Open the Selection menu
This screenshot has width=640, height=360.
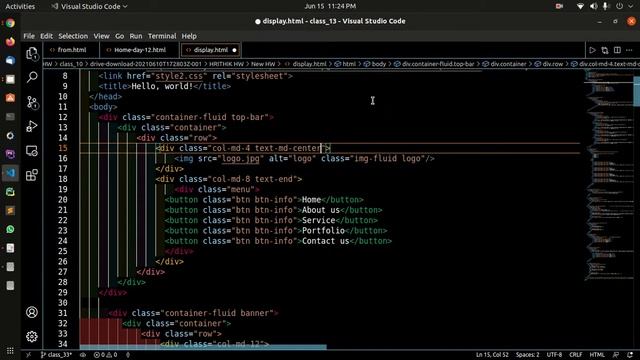coord(73,36)
